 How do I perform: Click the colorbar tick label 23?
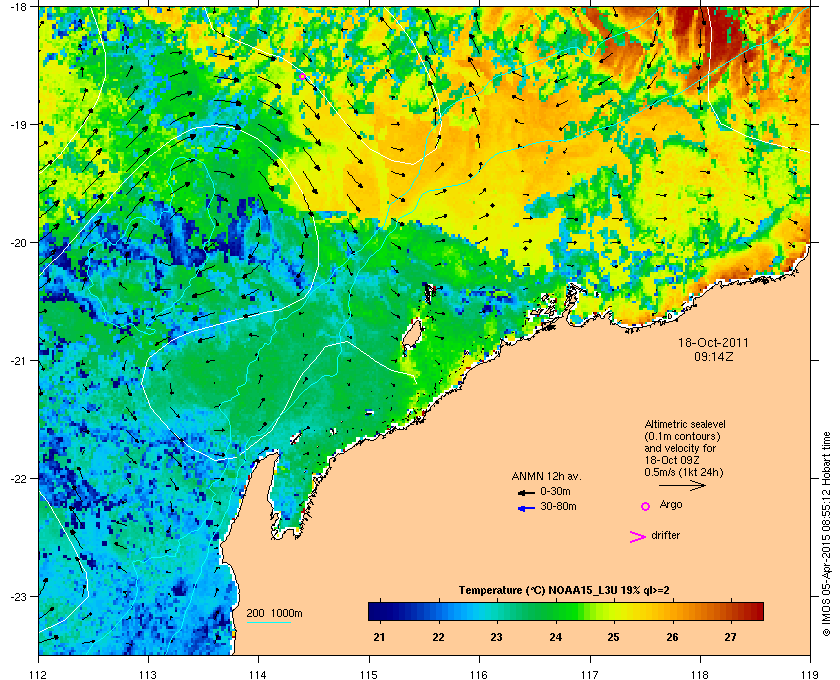tap(497, 637)
